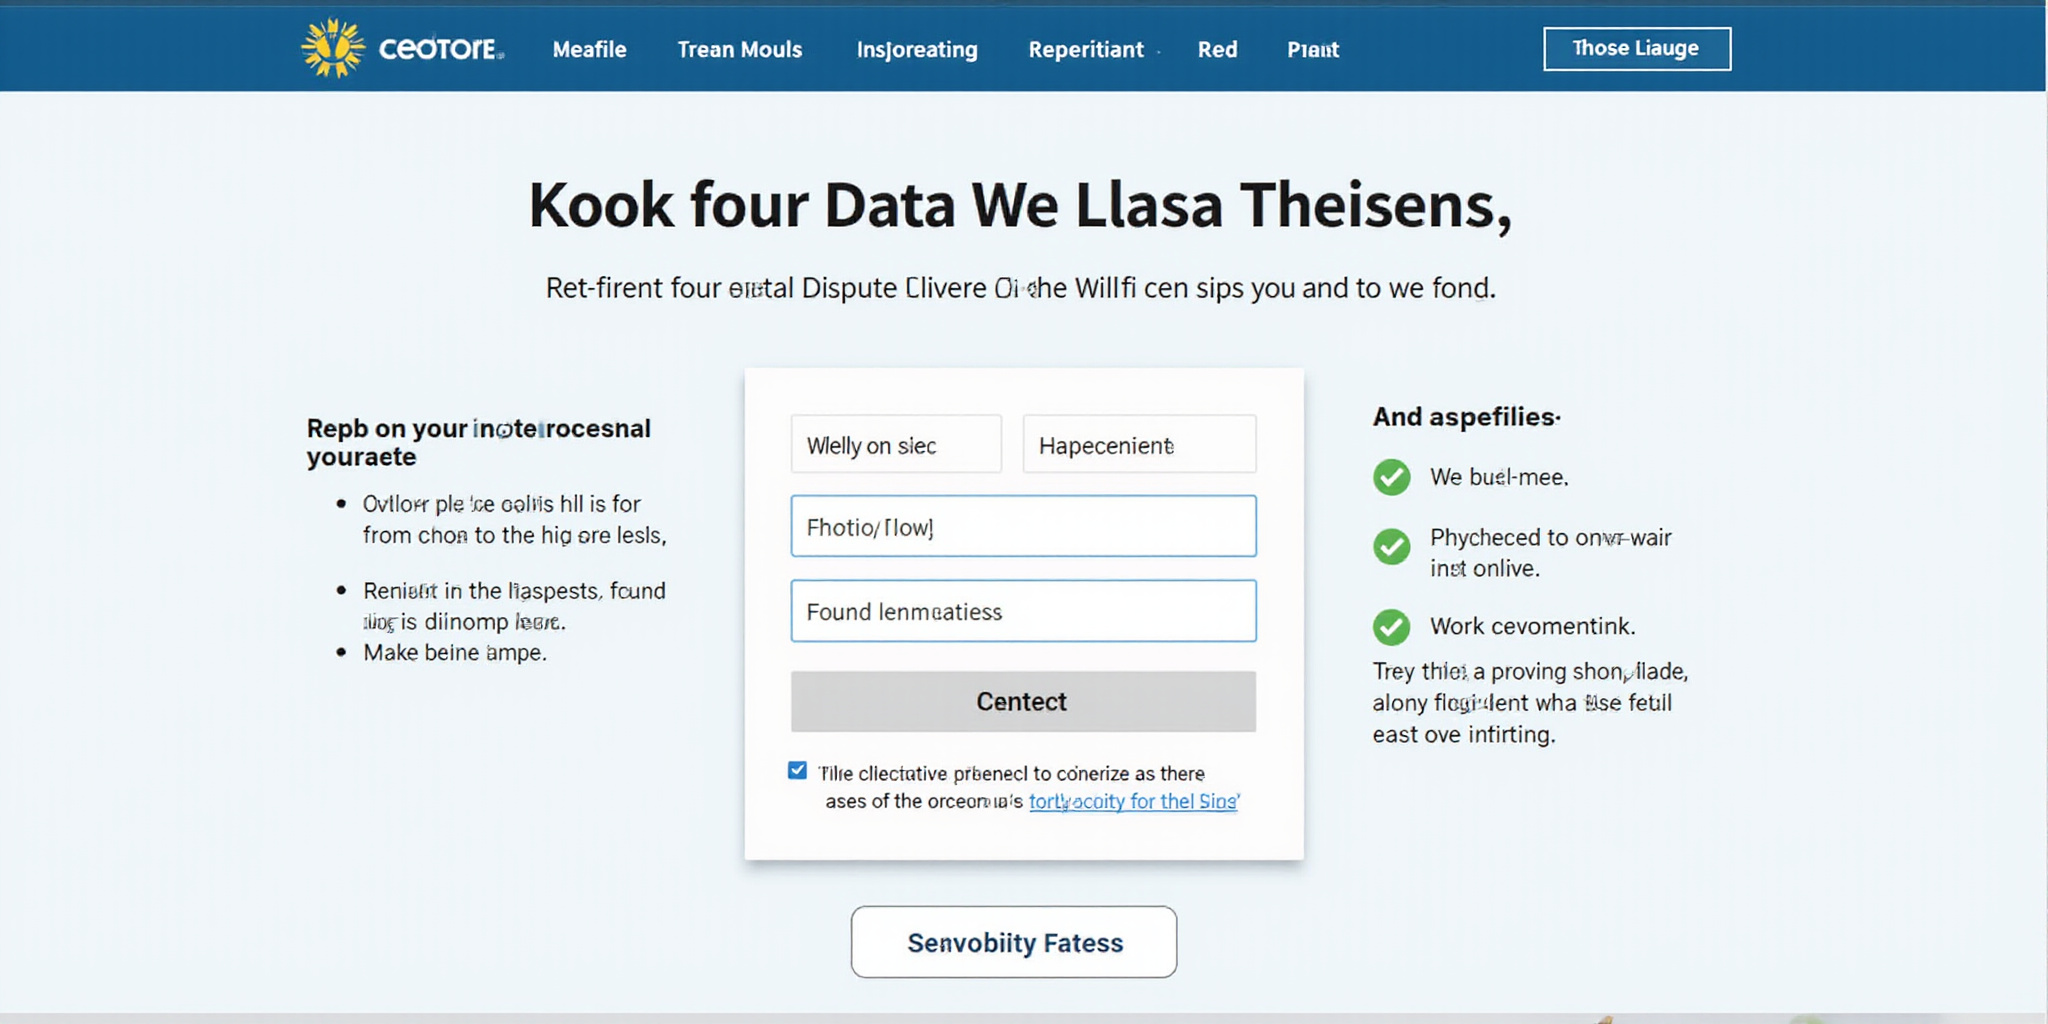2048x1024 pixels.
Task: Open the 'tortlyocoity for thel Sing' link
Action: click(1133, 801)
